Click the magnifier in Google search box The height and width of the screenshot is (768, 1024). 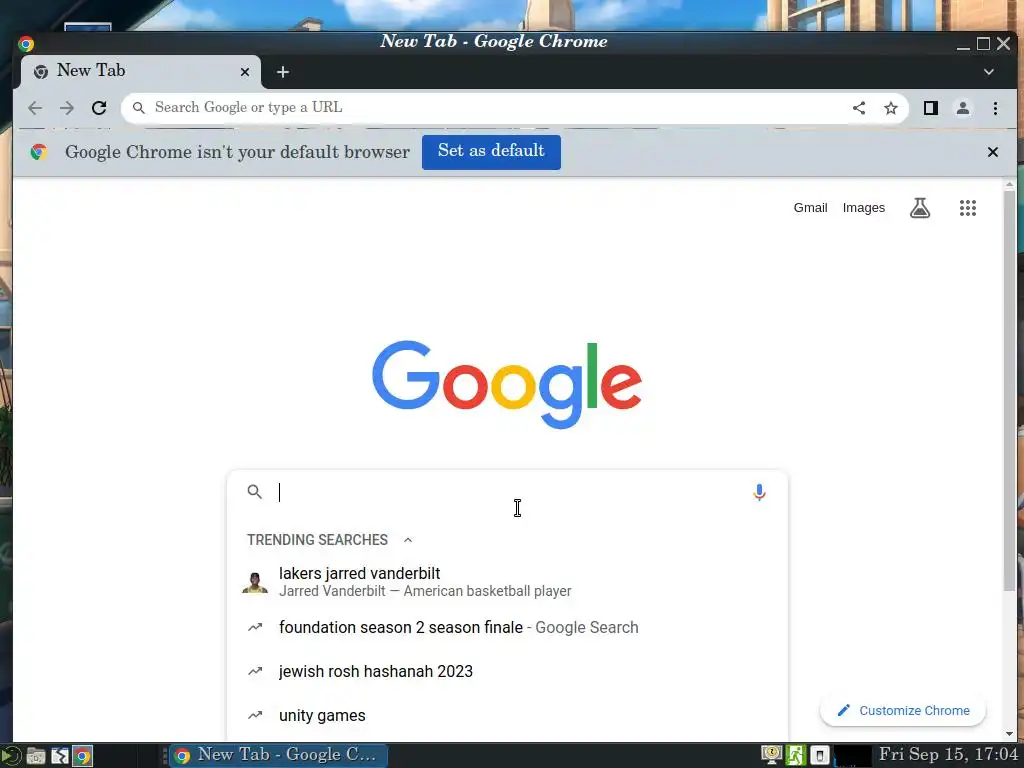255,492
